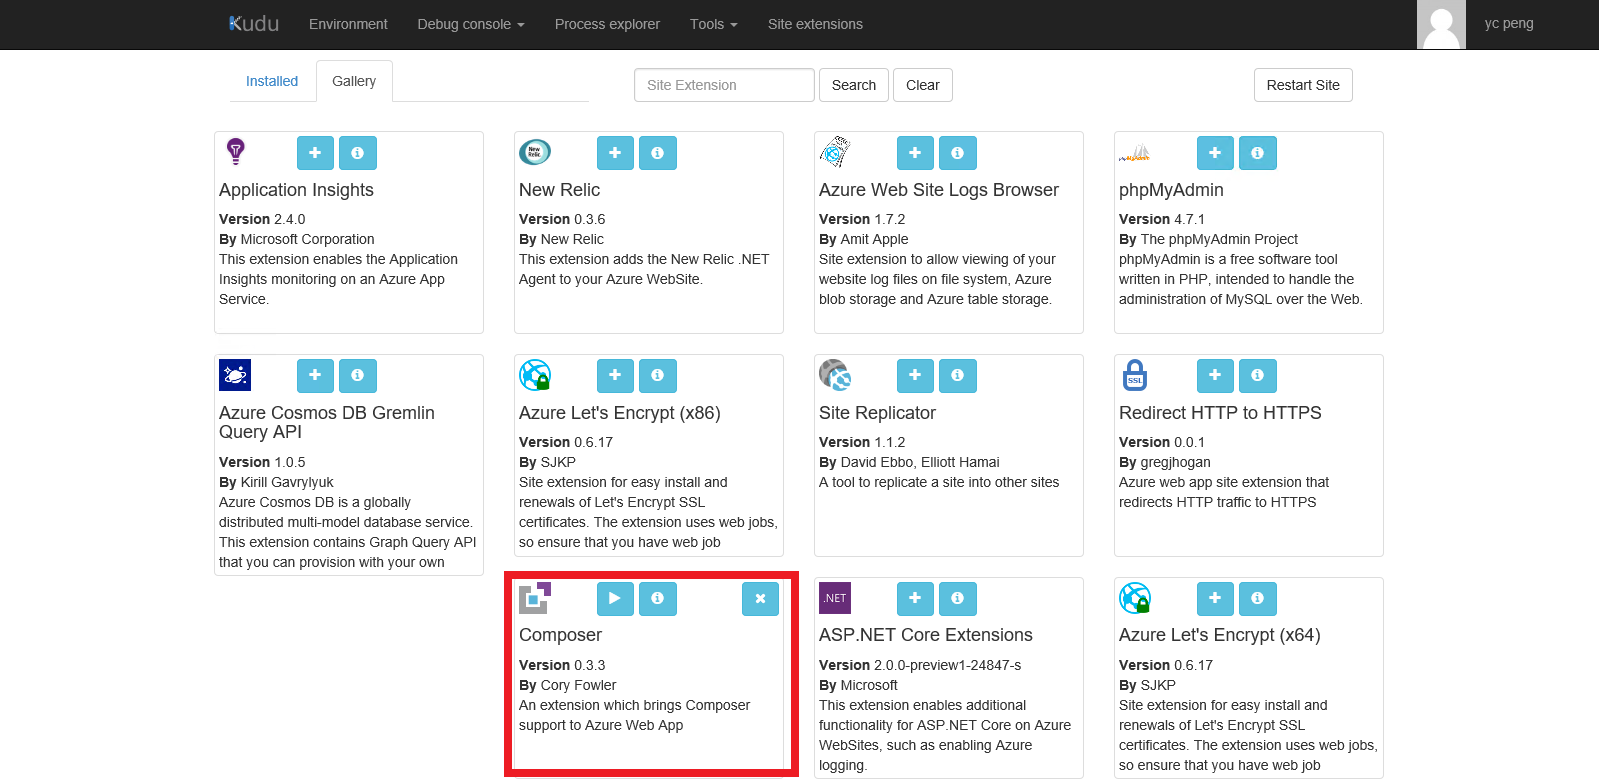Show info for Application Insights extension
The height and width of the screenshot is (784, 1599).
point(358,153)
